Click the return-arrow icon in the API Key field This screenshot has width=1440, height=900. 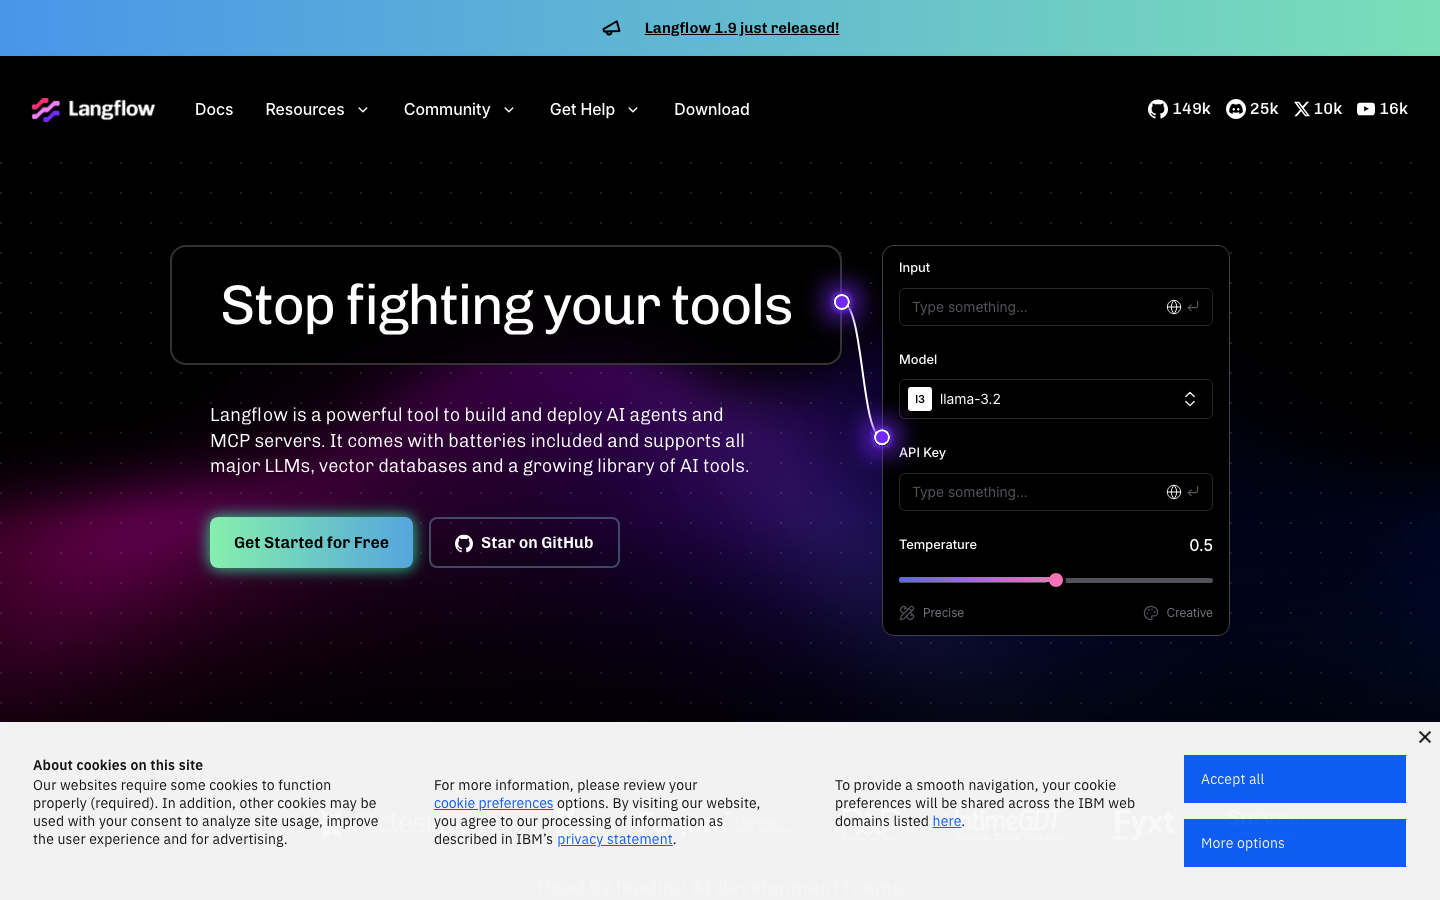pos(1193,492)
